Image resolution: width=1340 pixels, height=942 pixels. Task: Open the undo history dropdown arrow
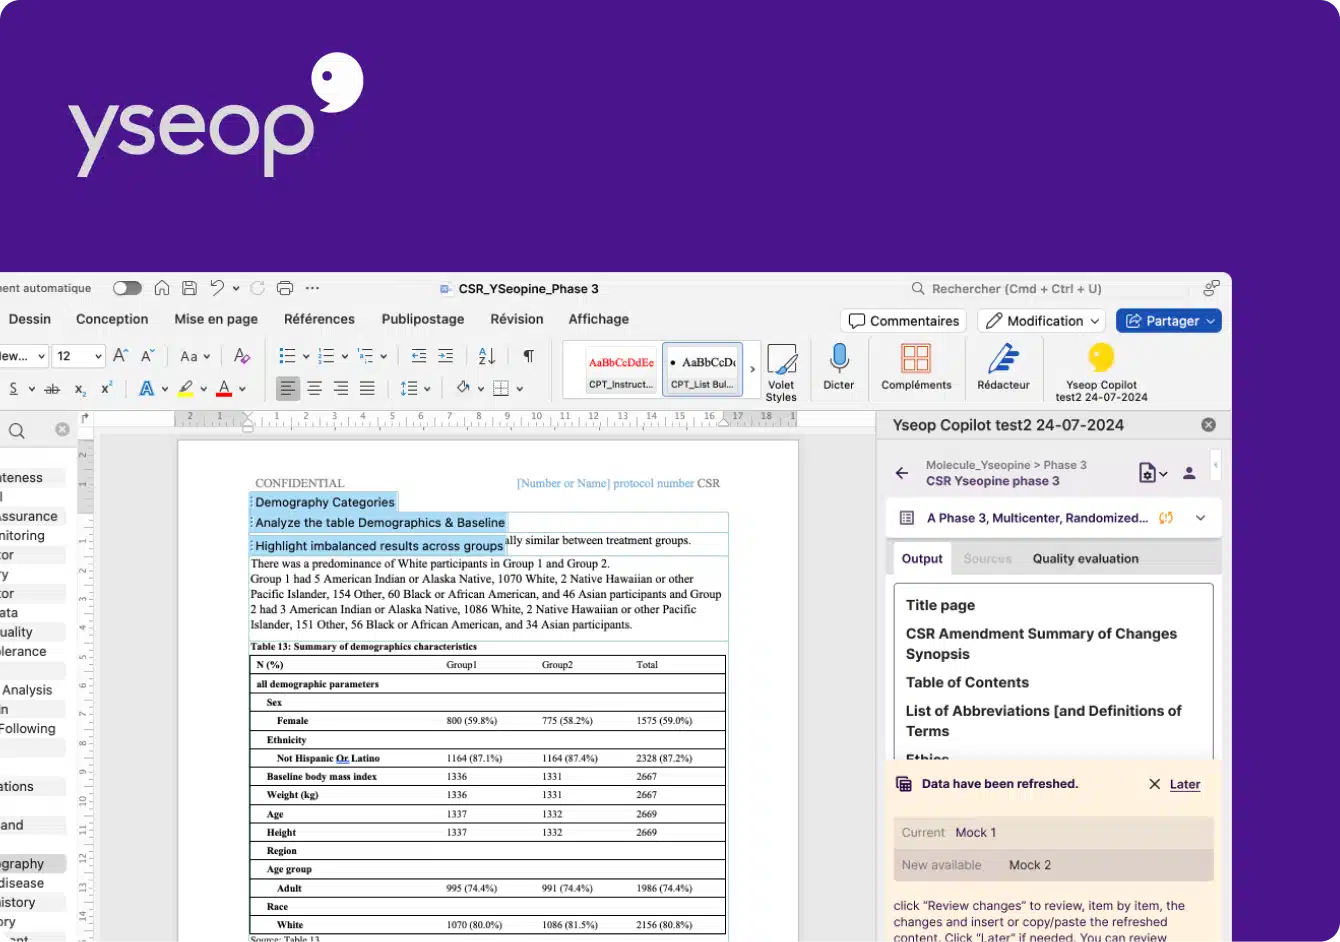click(x=236, y=288)
